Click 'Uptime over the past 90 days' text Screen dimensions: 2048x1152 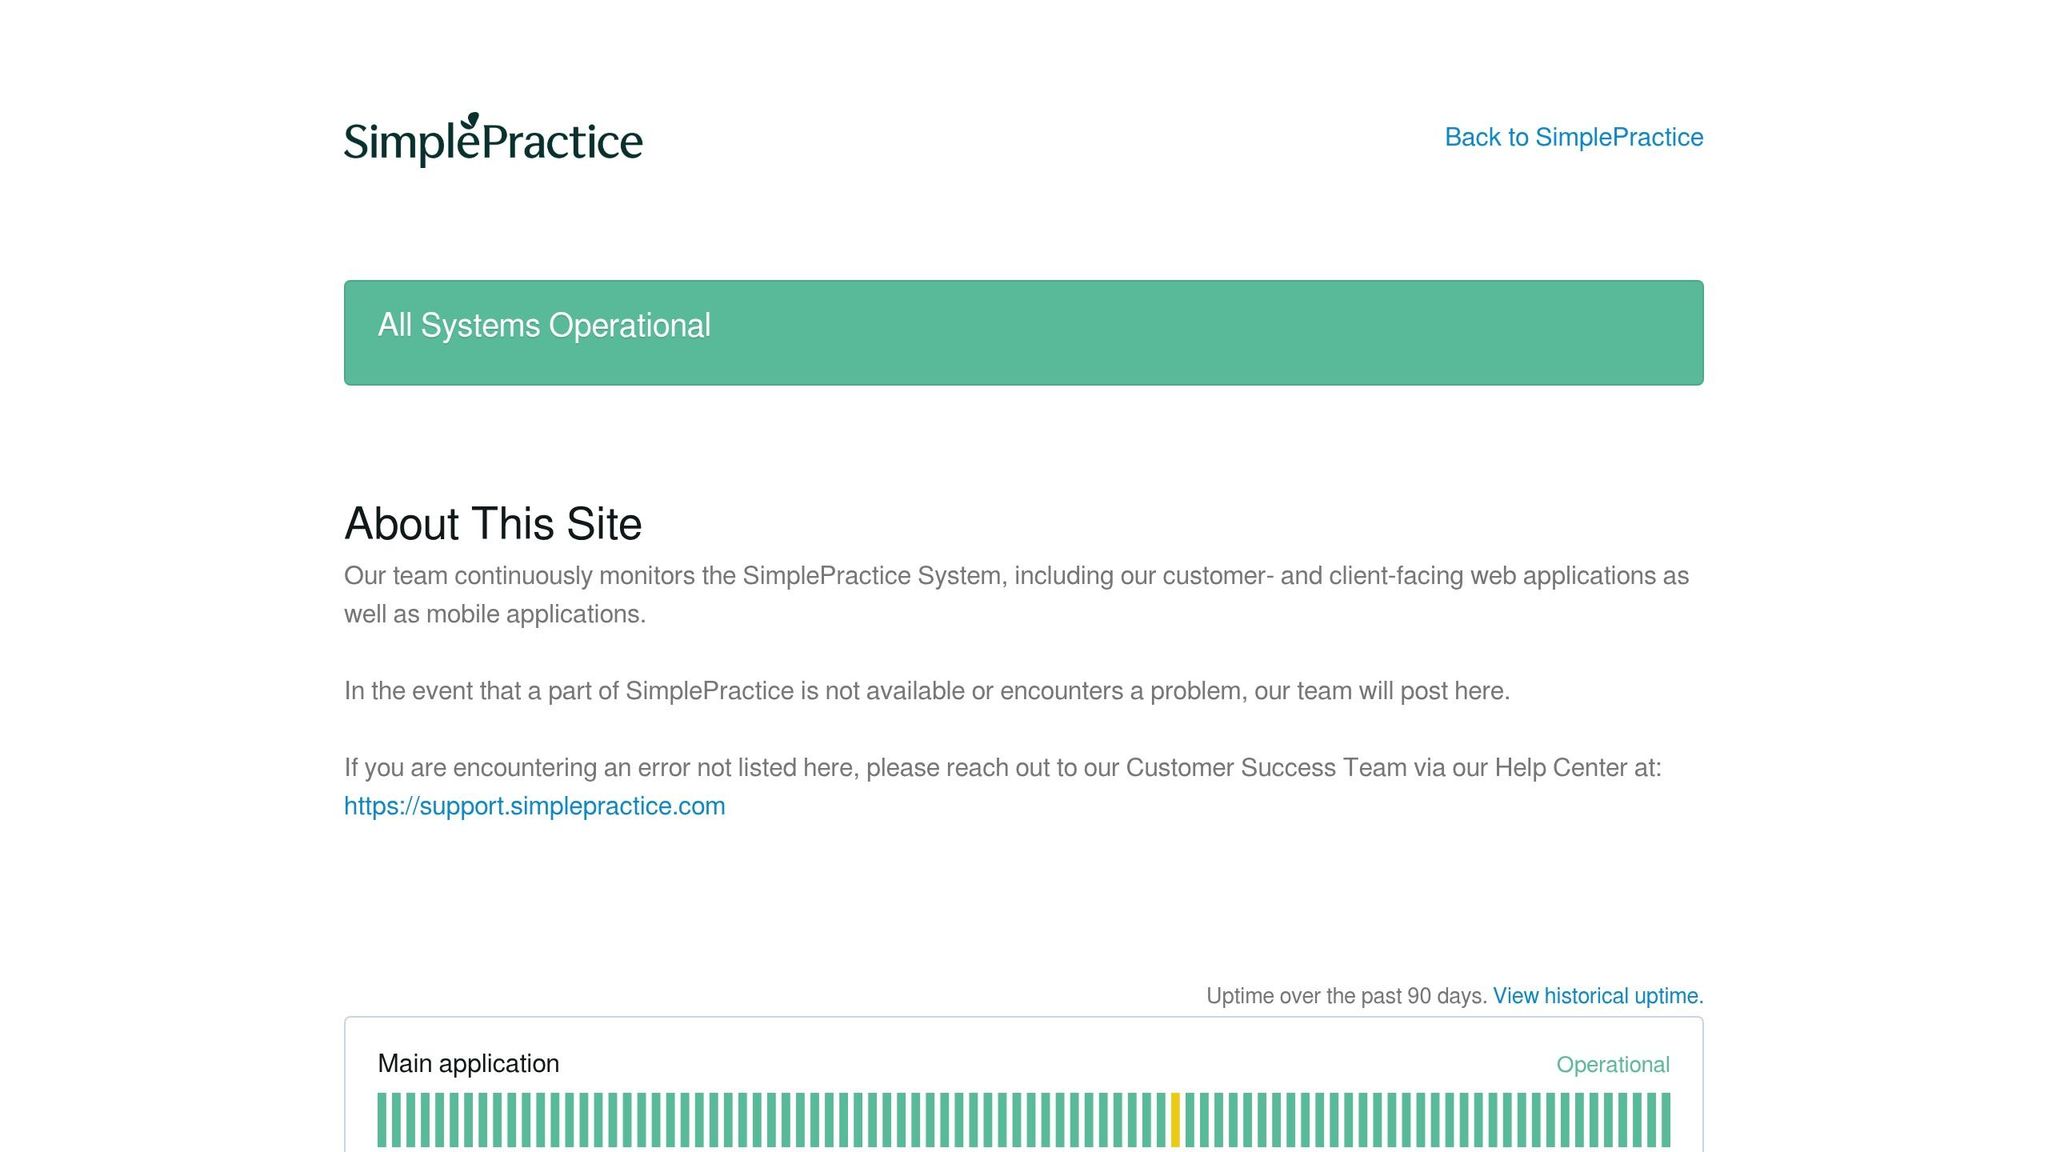1346,996
